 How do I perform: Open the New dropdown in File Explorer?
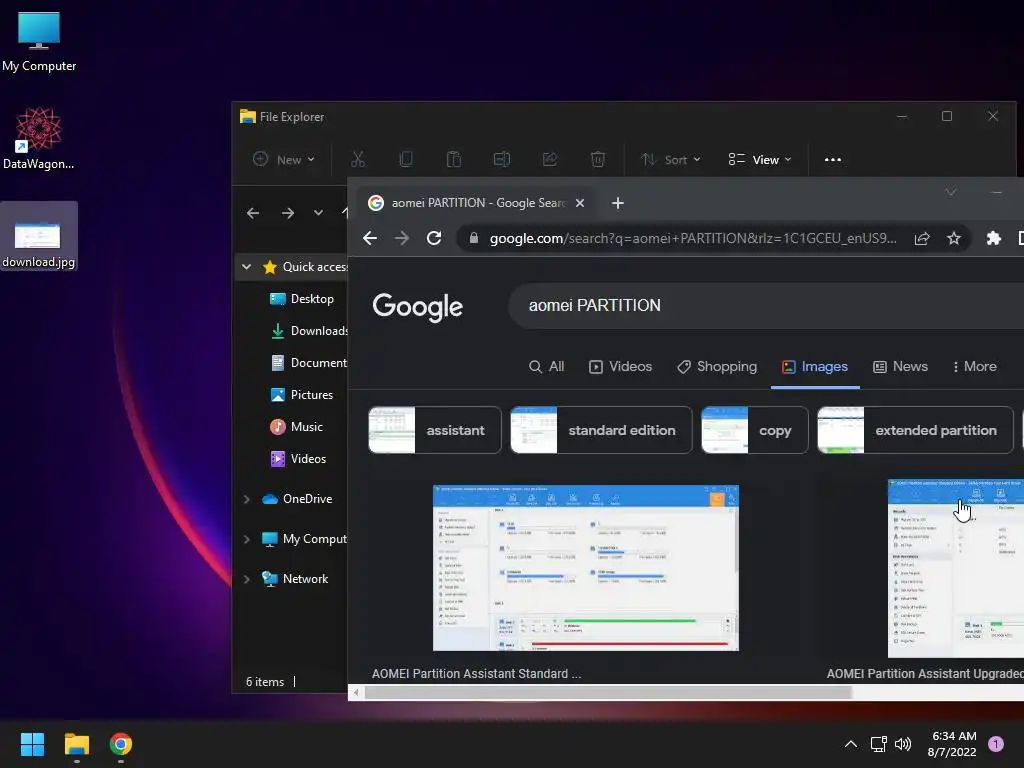point(283,159)
